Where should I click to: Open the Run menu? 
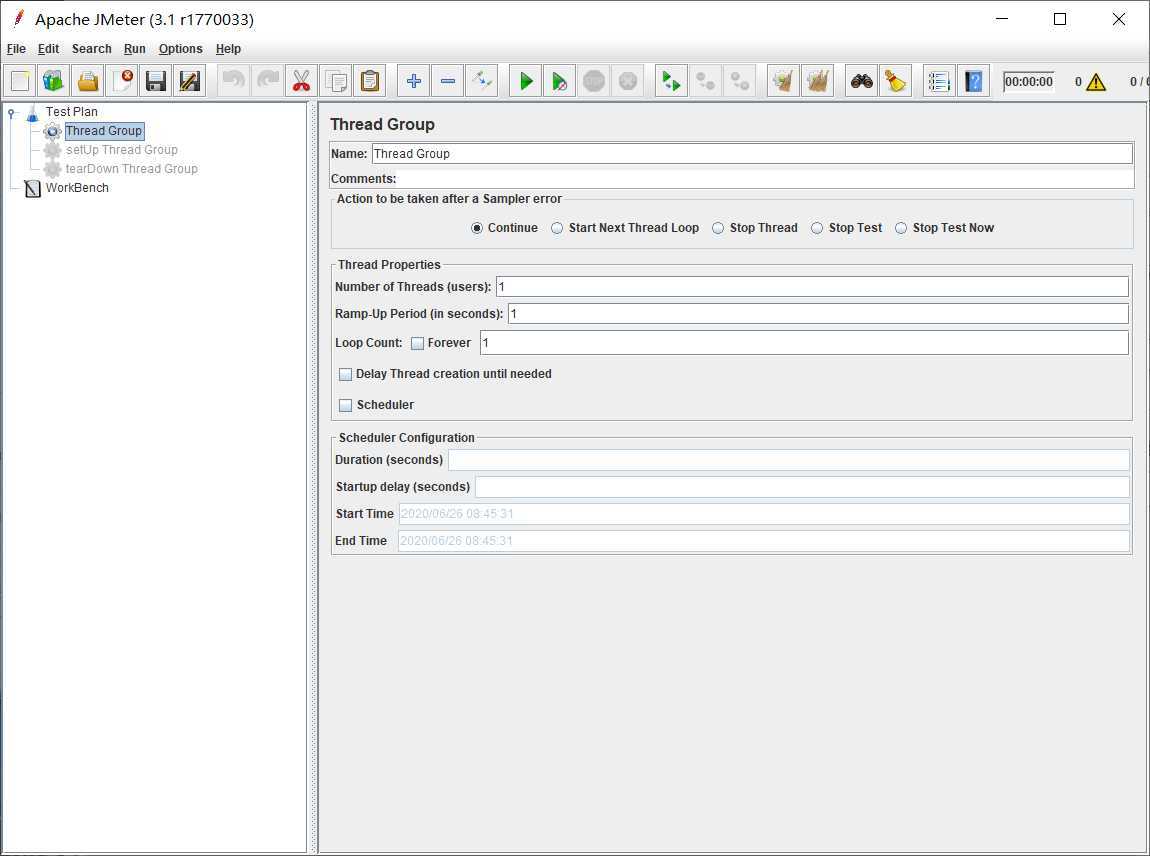(x=134, y=49)
